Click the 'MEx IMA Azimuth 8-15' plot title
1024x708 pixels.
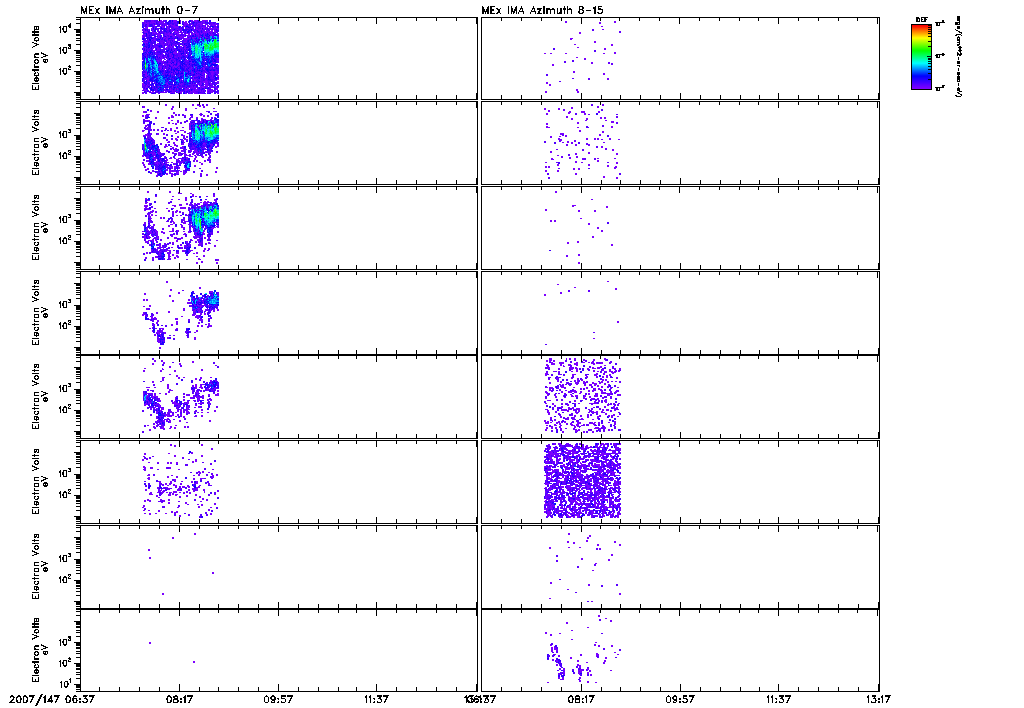[x=542, y=10]
